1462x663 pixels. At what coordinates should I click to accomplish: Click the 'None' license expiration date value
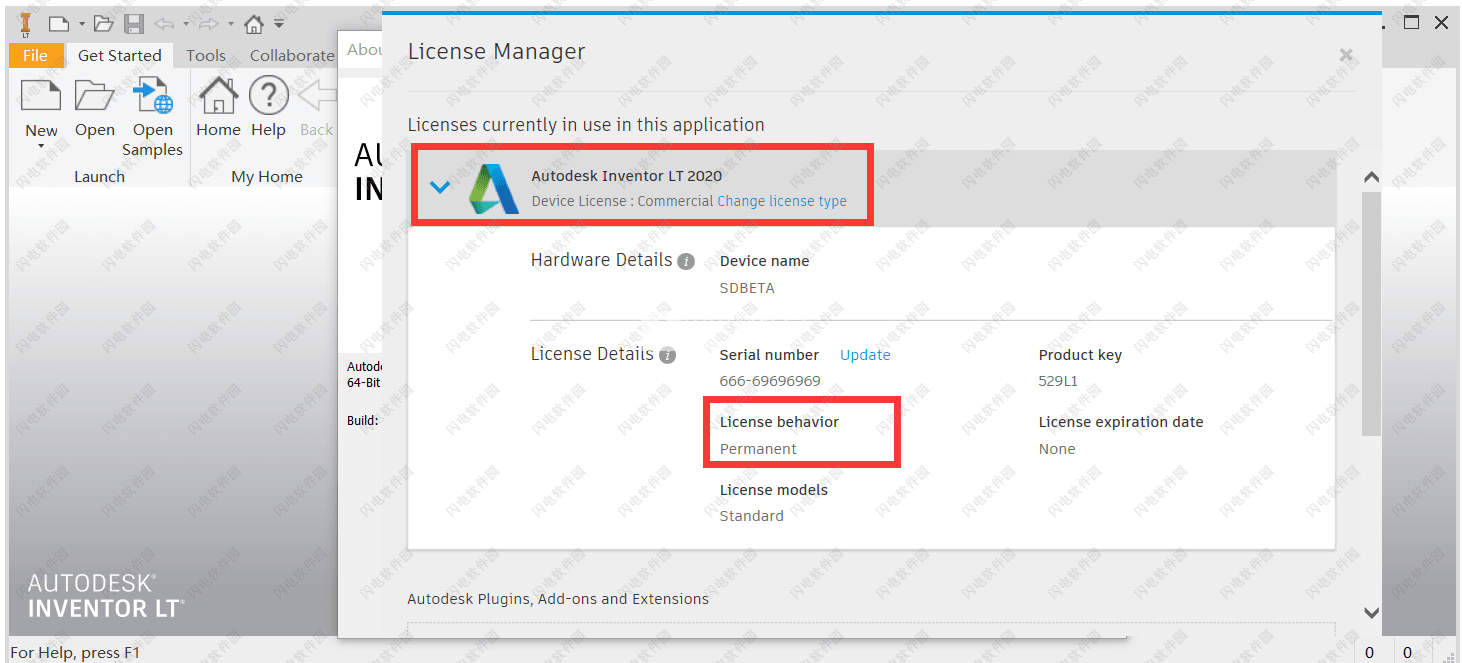point(1057,449)
